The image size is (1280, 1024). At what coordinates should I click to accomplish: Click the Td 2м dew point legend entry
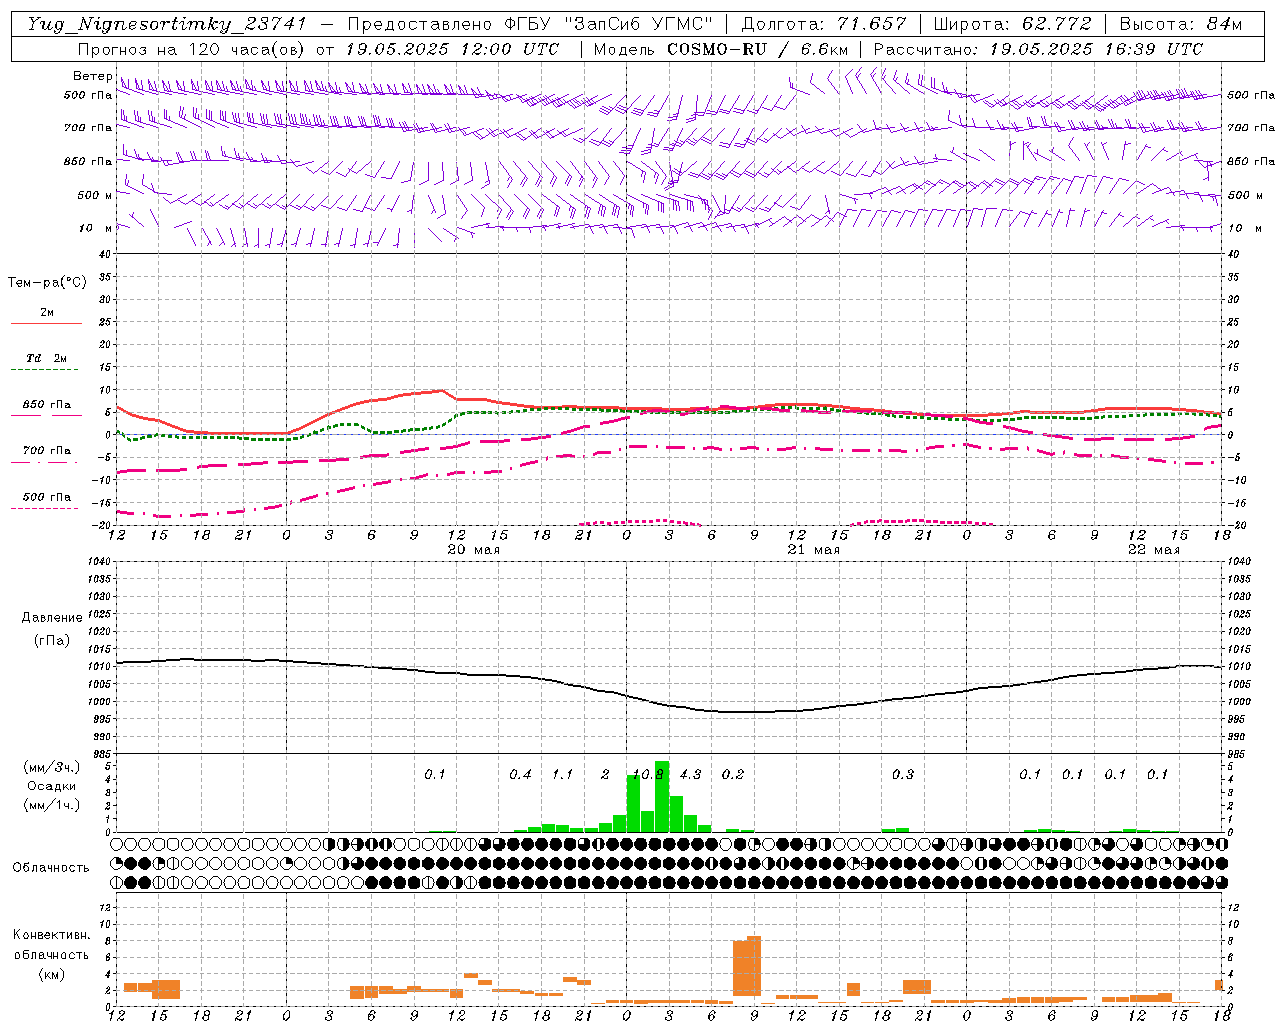(47, 358)
